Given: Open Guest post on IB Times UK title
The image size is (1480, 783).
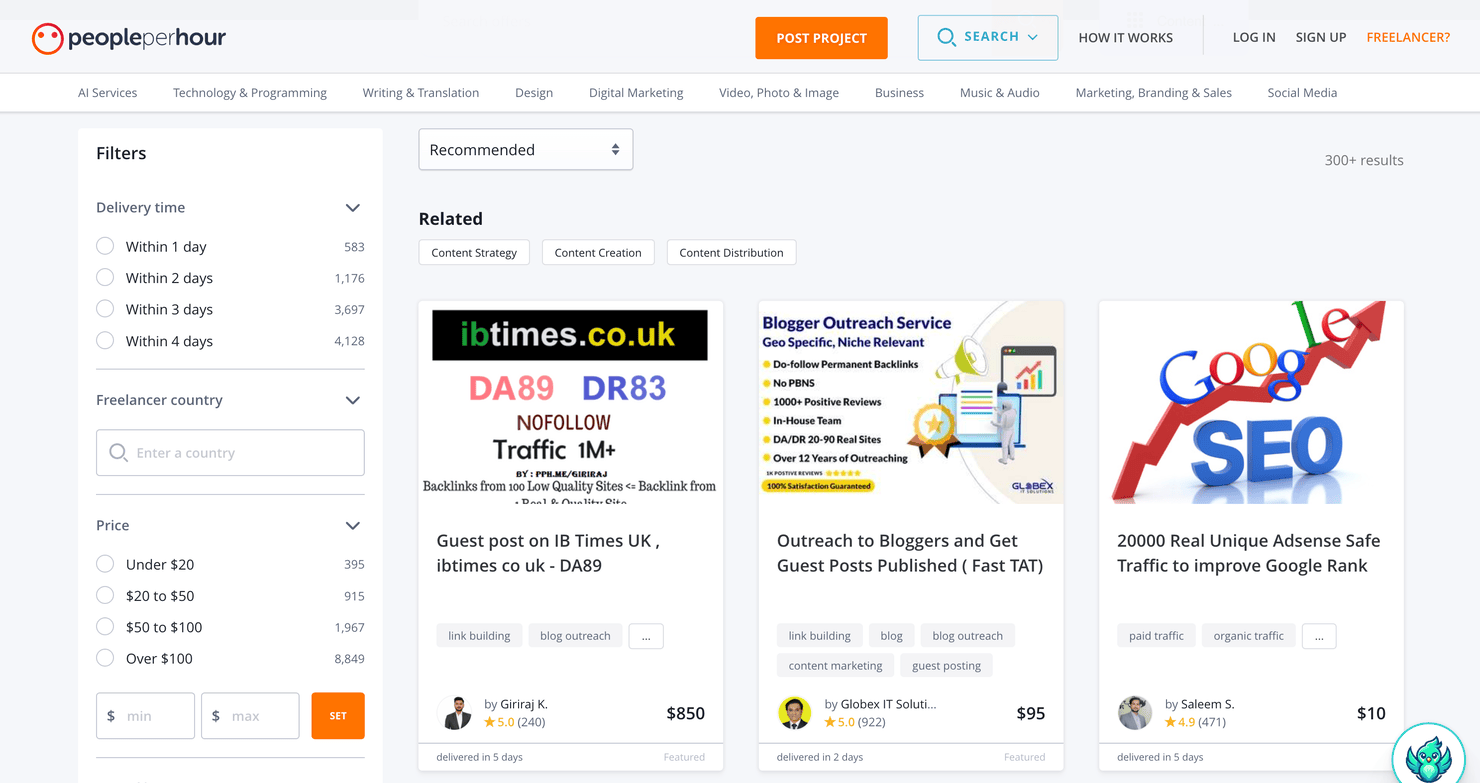Looking at the screenshot, I should coord(548,553).
